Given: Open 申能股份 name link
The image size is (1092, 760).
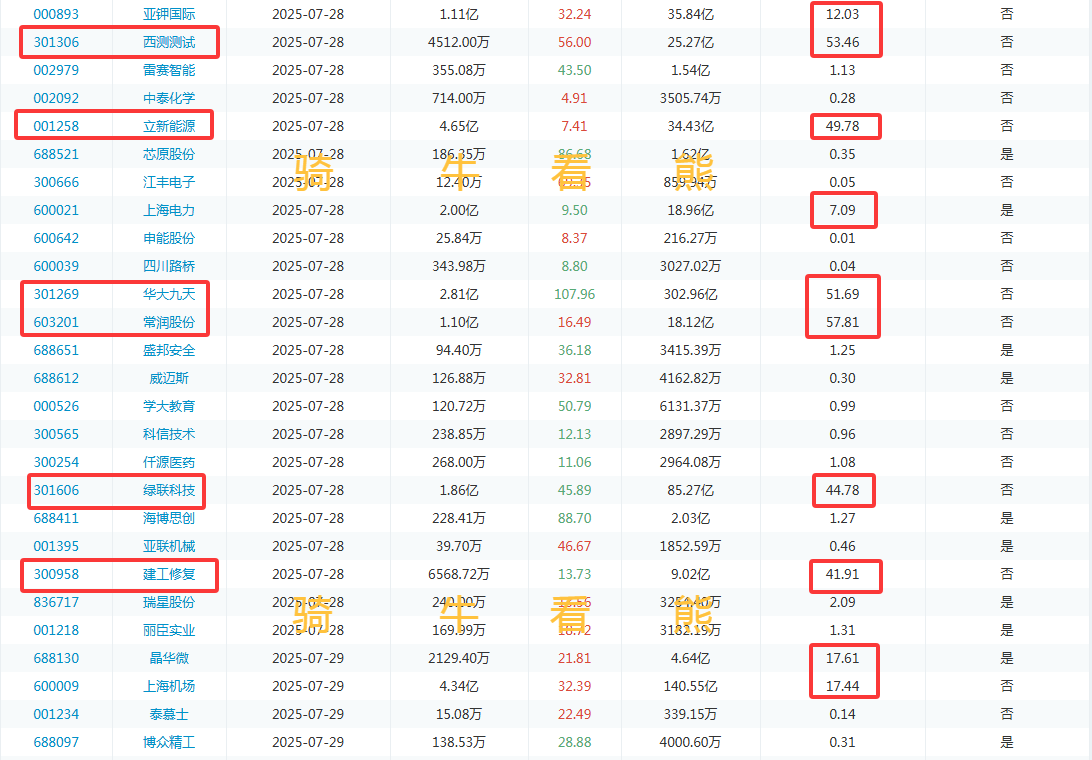Looking at the screenshot, I should (169, 238).
